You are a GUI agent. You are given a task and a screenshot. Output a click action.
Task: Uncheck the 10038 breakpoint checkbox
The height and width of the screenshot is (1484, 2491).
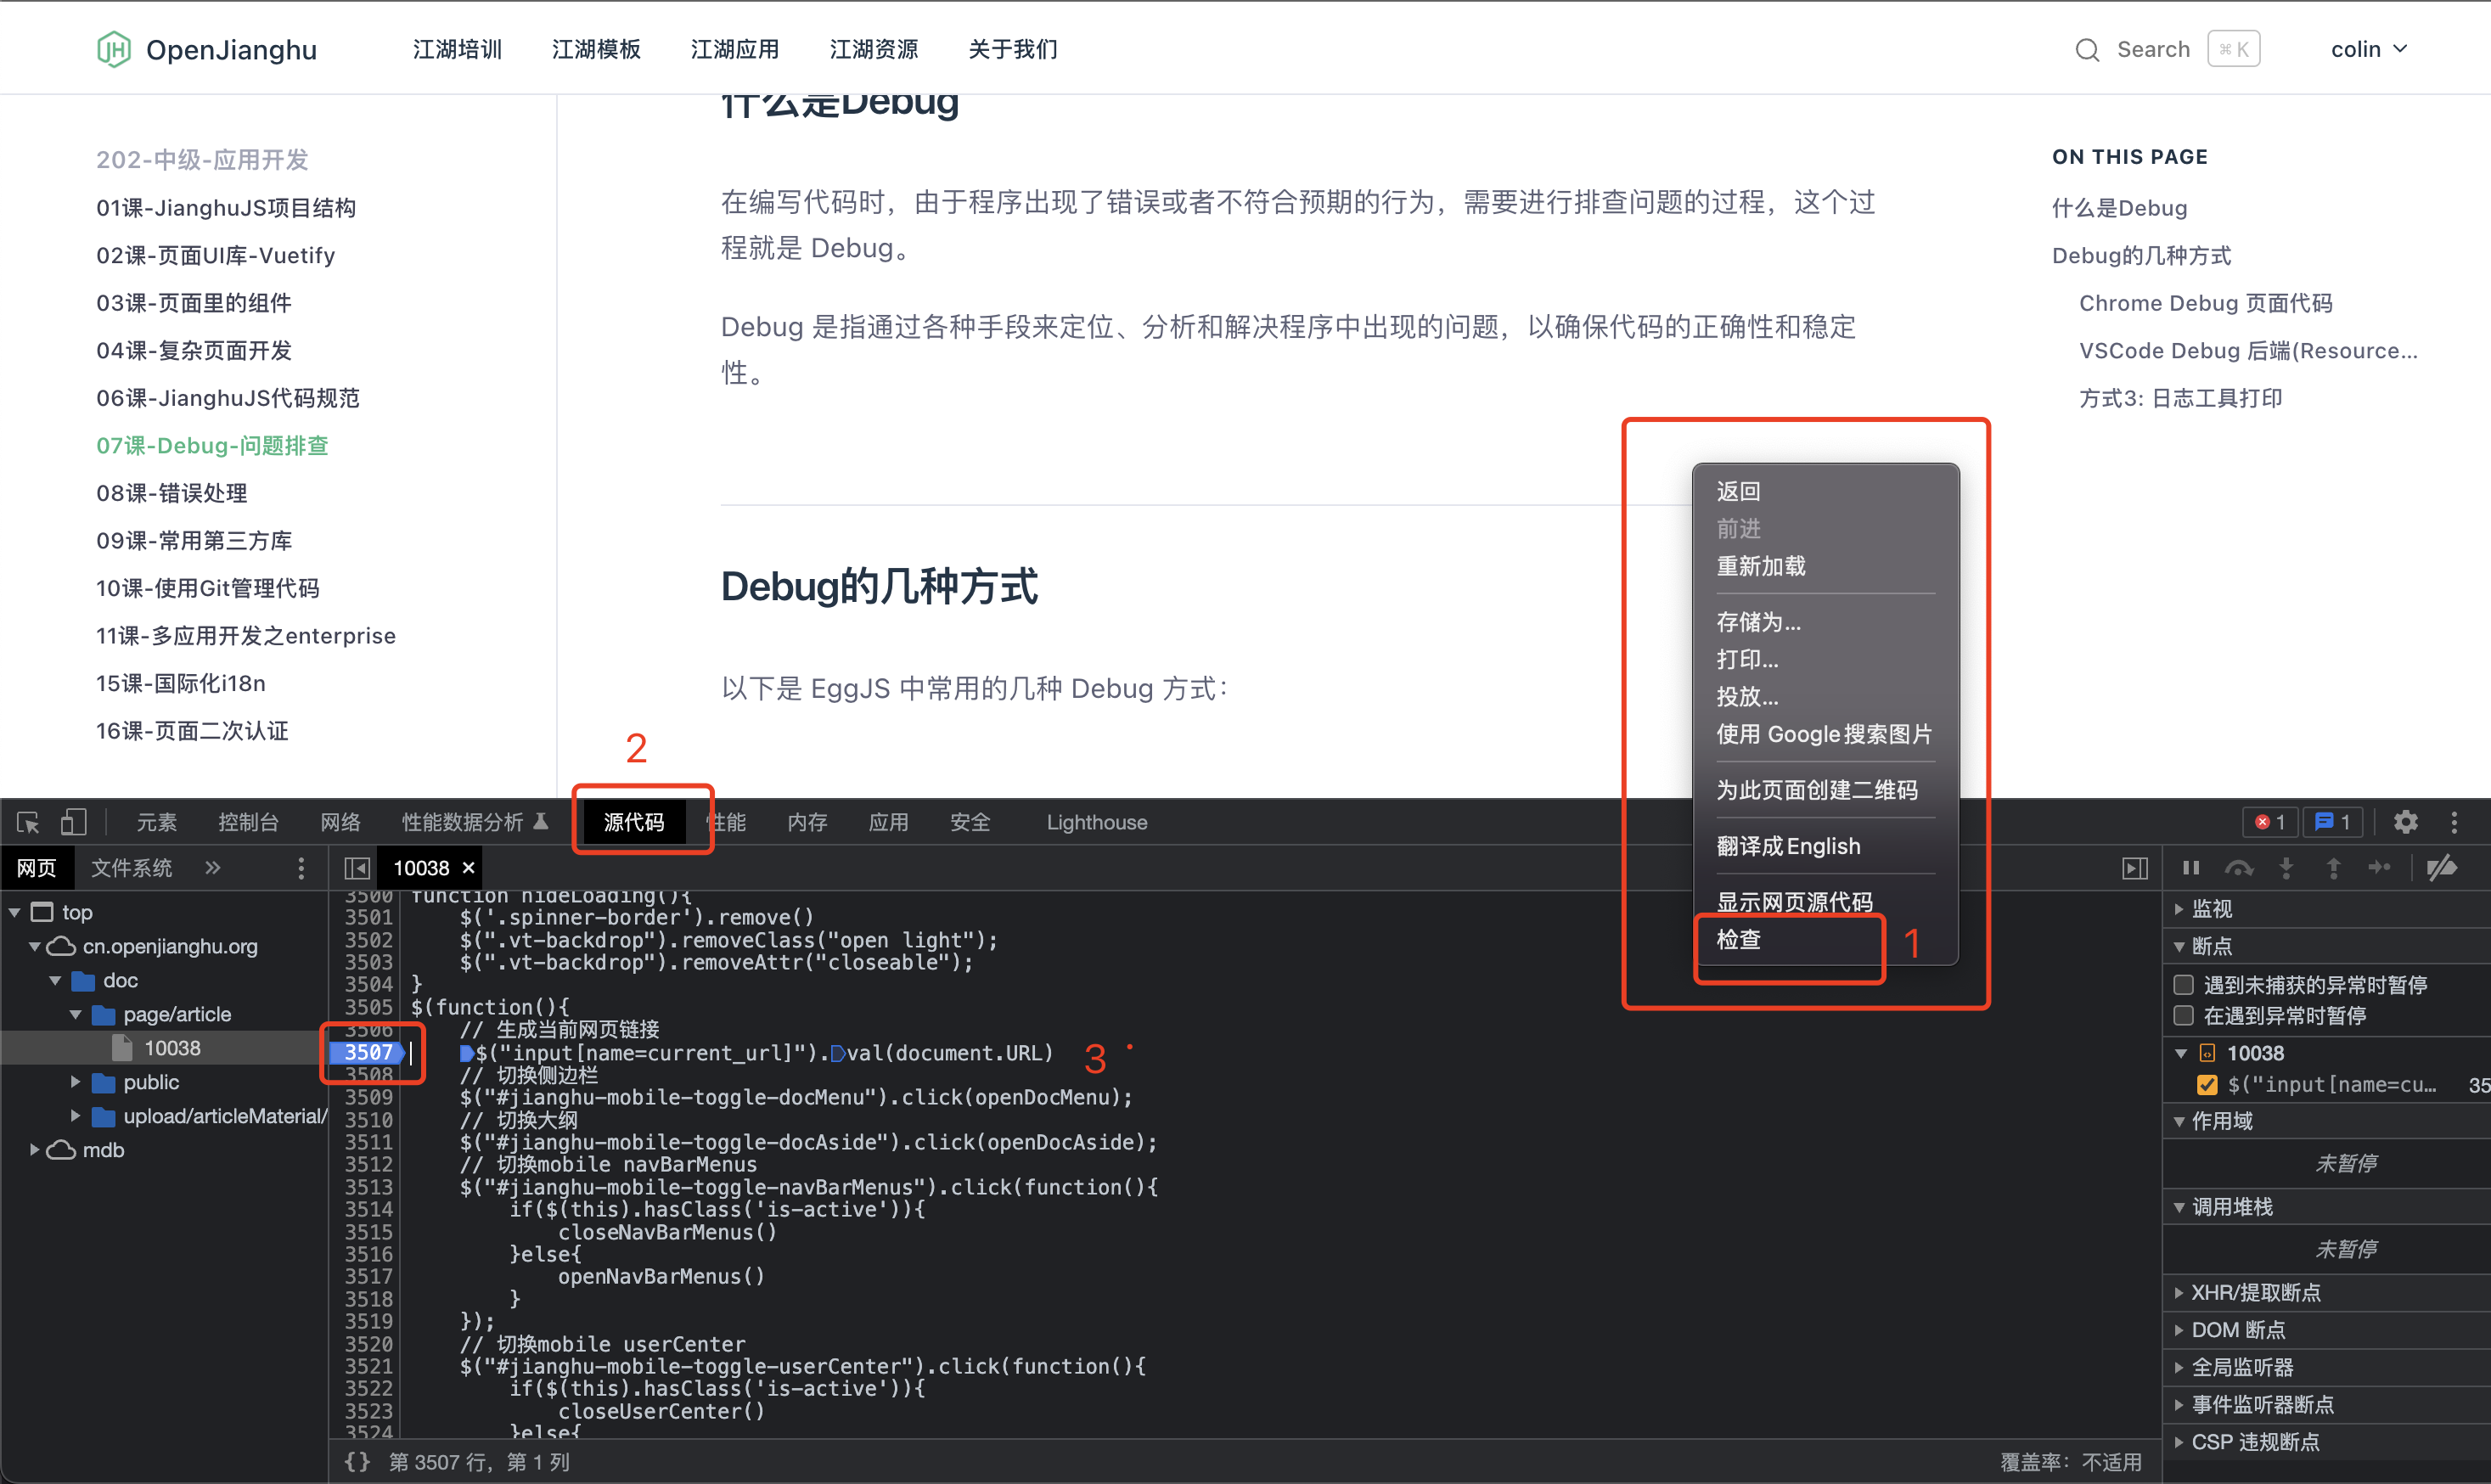pyautogui.click(x=2207, y=1085)
